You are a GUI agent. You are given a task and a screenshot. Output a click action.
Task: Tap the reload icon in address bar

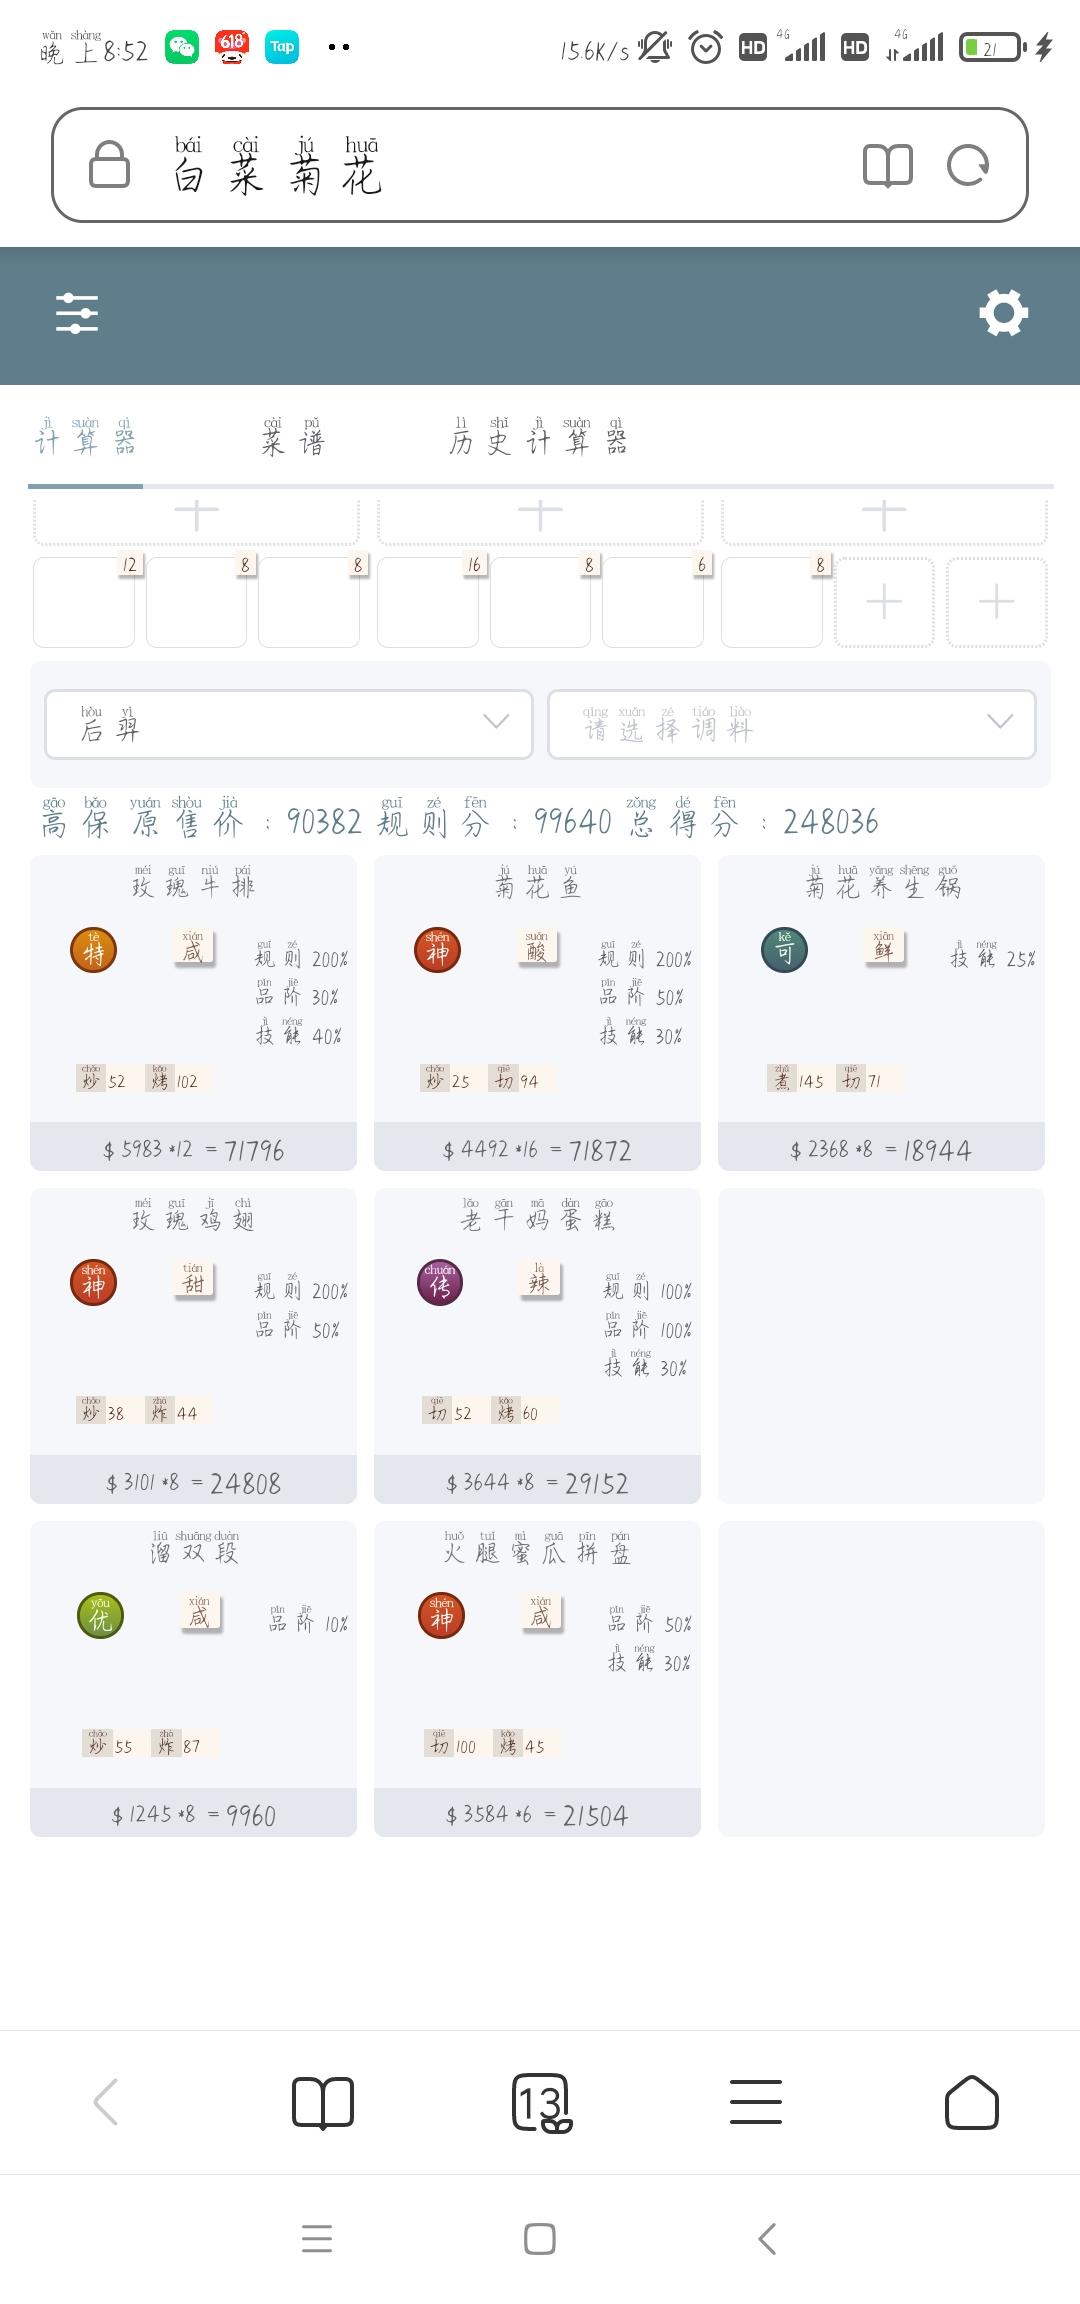tap(967, 165)
